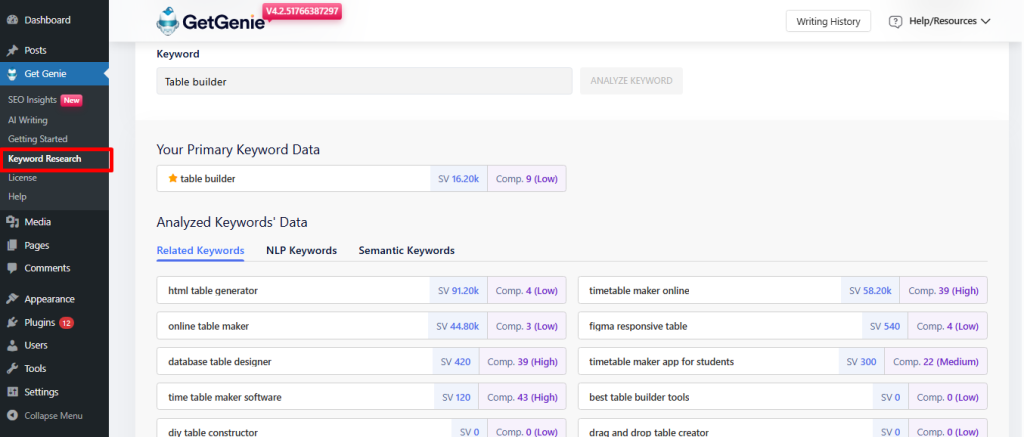Select the figma responsive table keyword
The width and height of the screenshot is (1024, 437).
point(782,326)
